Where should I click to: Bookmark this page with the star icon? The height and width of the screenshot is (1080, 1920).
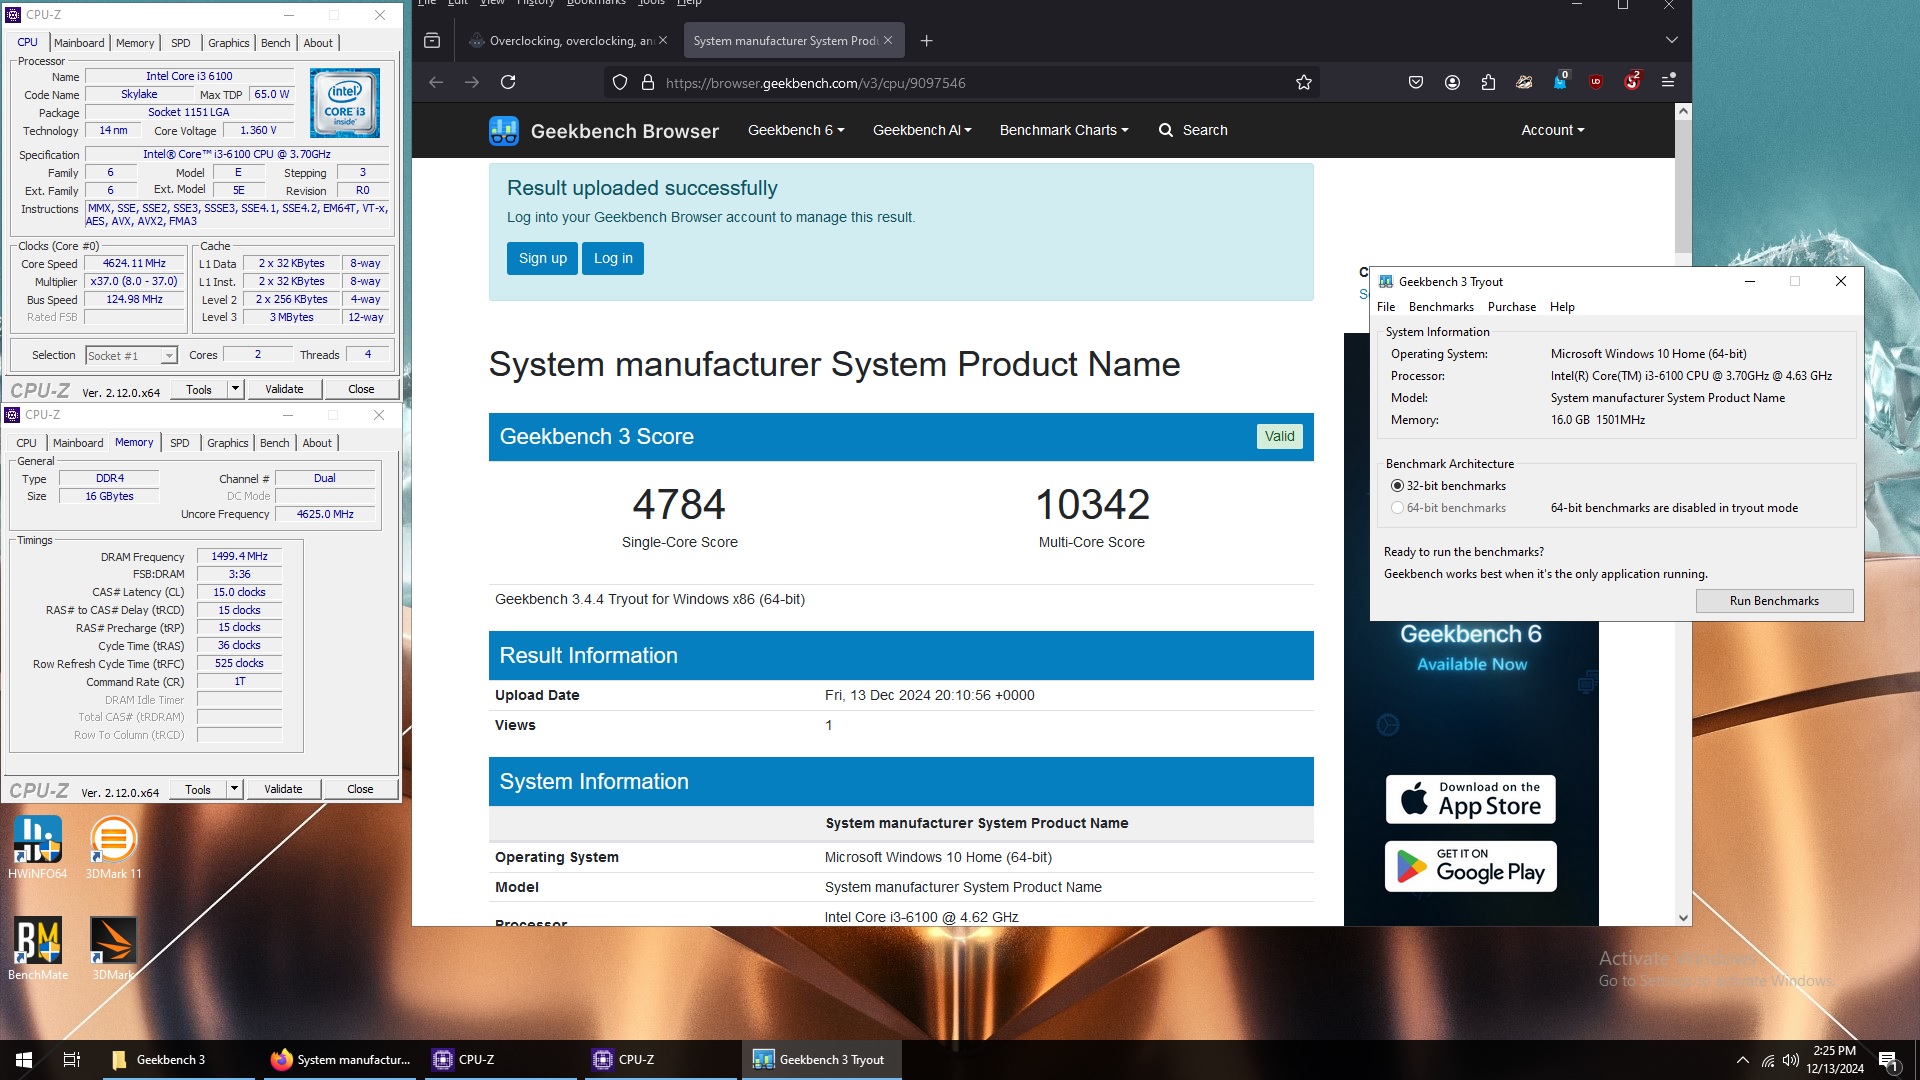pyautogui.click(x=1303, y=83)
